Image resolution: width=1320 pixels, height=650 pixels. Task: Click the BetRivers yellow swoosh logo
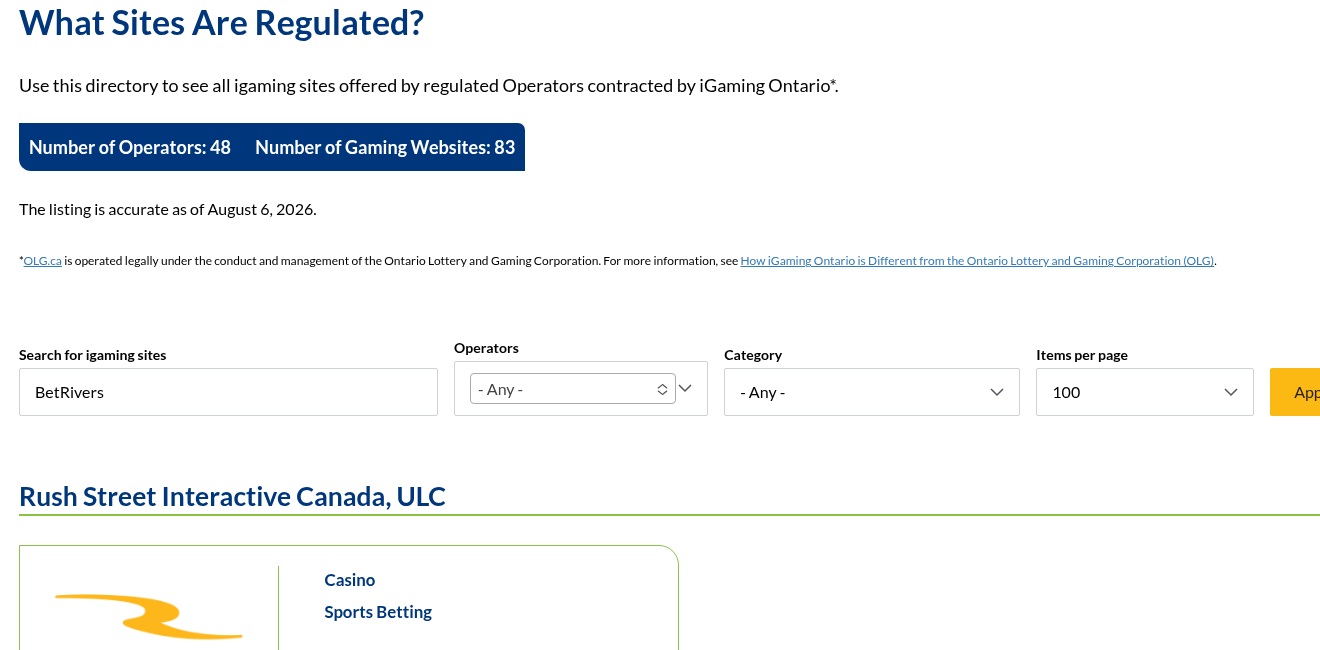pos(148,616)
